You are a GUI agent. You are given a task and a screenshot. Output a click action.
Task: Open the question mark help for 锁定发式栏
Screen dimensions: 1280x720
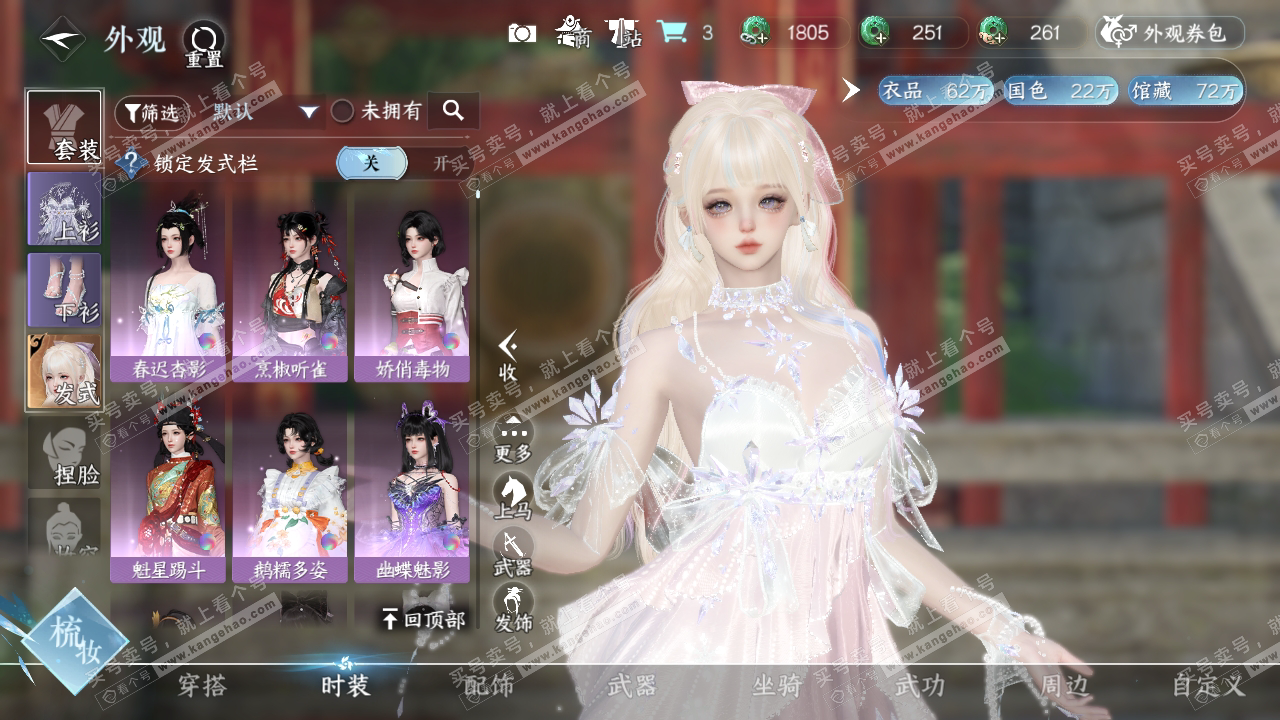(x=131, y=163)
